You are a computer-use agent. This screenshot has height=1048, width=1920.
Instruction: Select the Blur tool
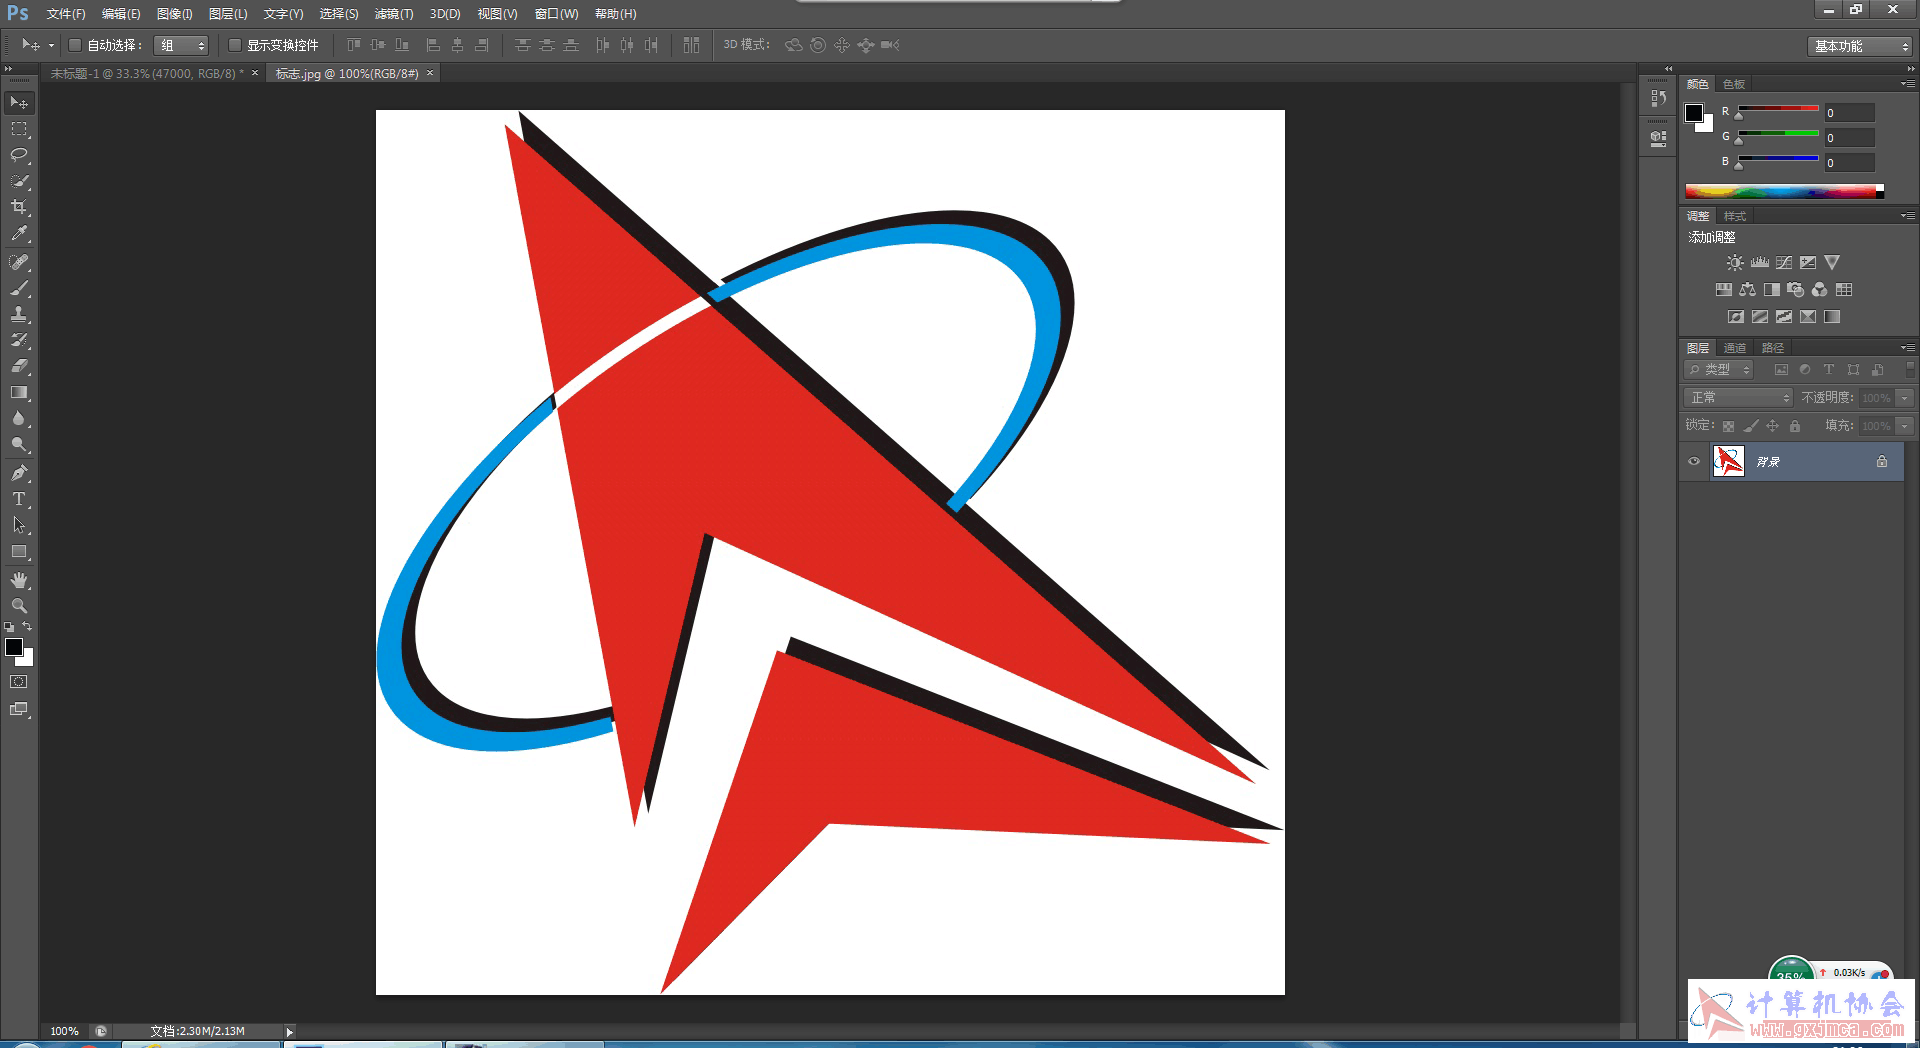19,418
